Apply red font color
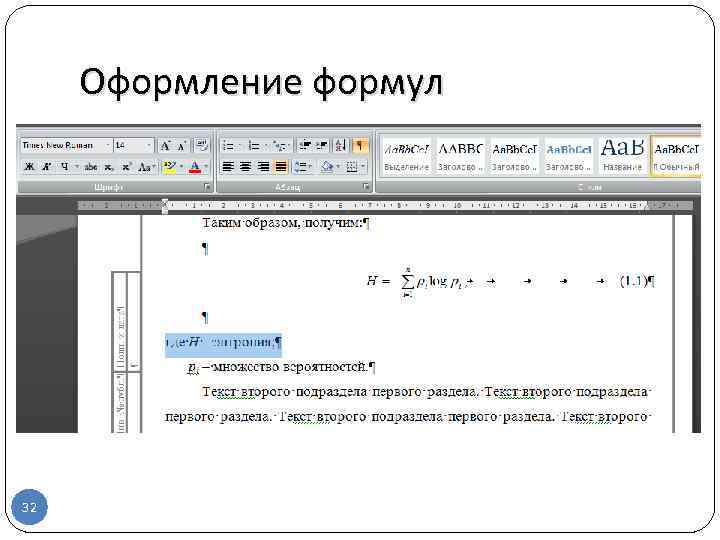The width and height of the screenshot is (720, 540). tap(195, 167)
